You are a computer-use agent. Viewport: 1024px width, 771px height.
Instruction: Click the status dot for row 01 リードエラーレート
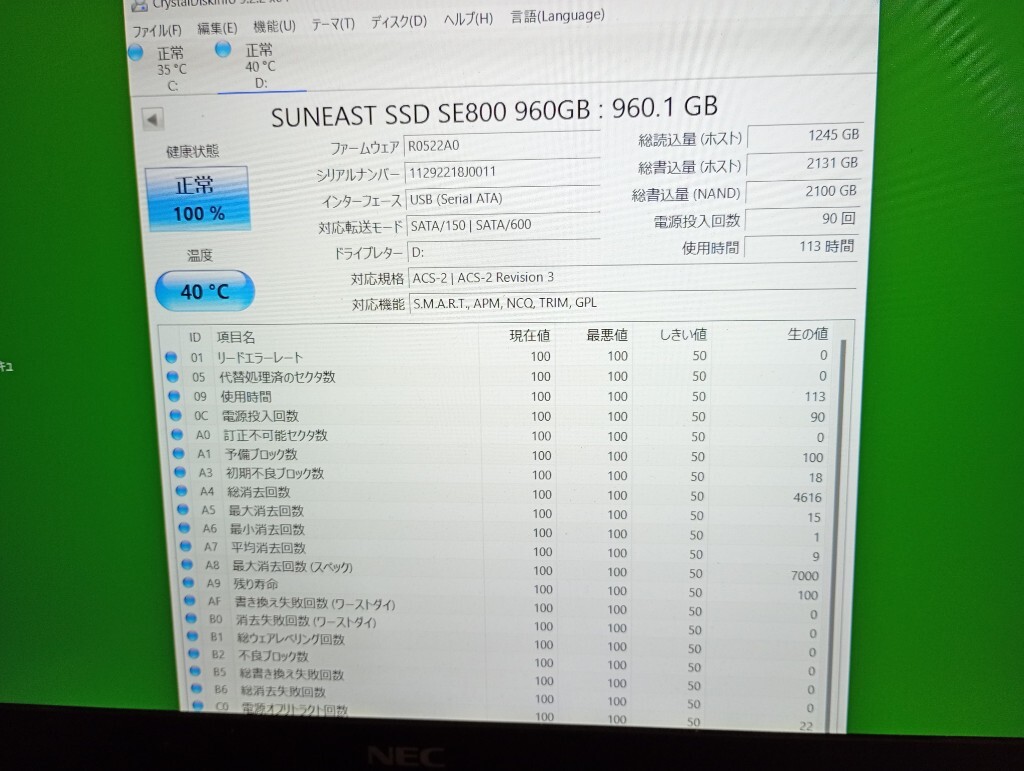[171, 357]
